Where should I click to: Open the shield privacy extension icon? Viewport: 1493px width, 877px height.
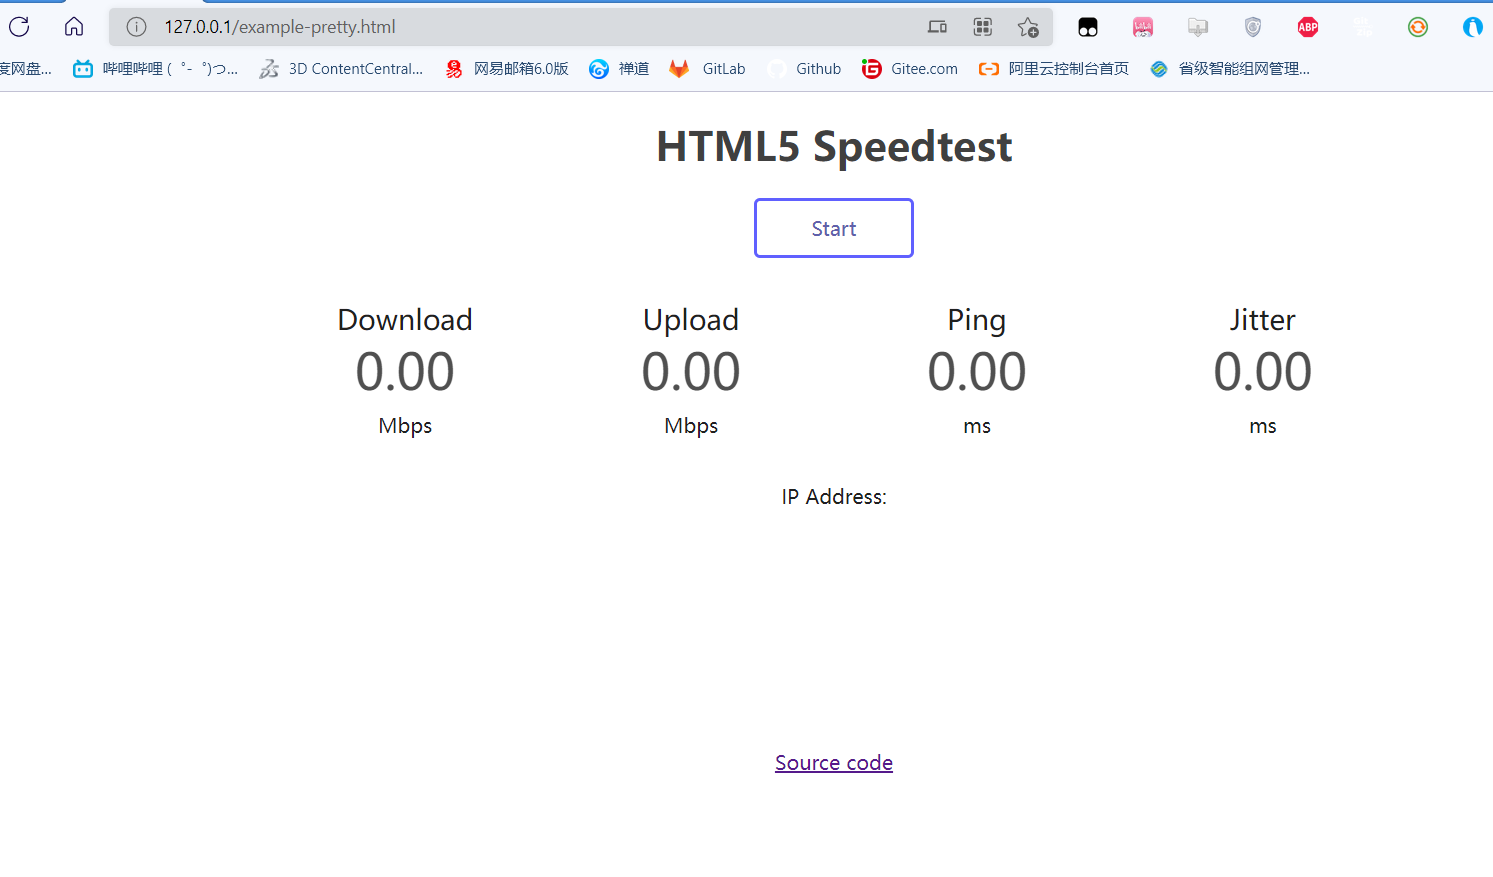pyautogui.click(x=1253, y=27)
